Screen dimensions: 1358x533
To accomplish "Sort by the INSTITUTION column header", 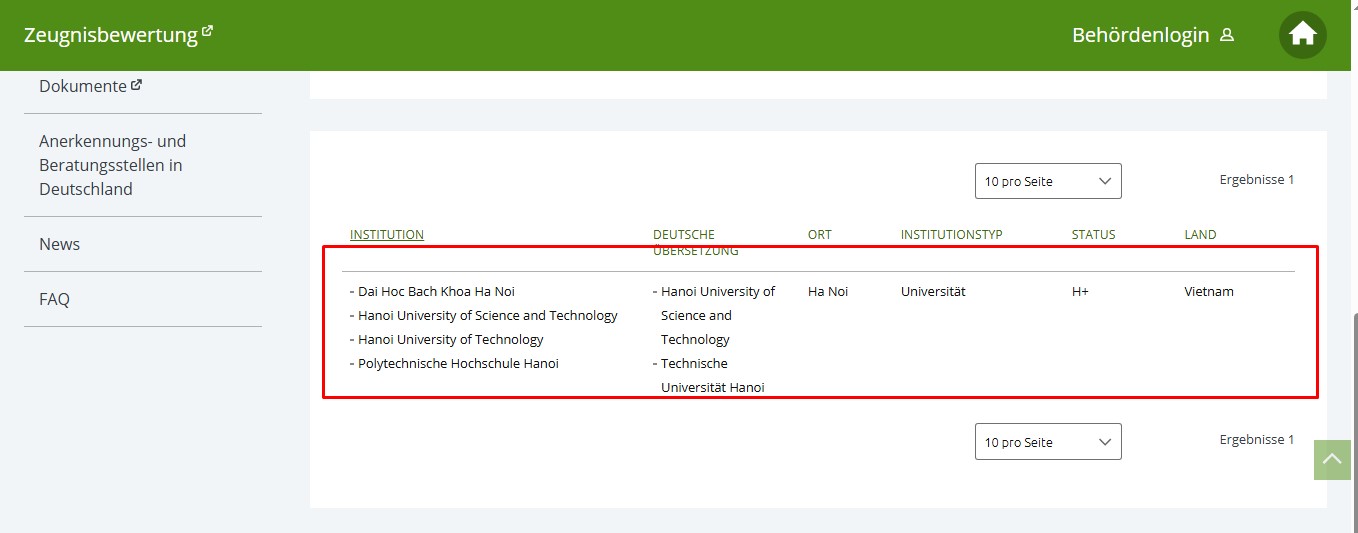I will pyautogui.click(x=387, y=235).
